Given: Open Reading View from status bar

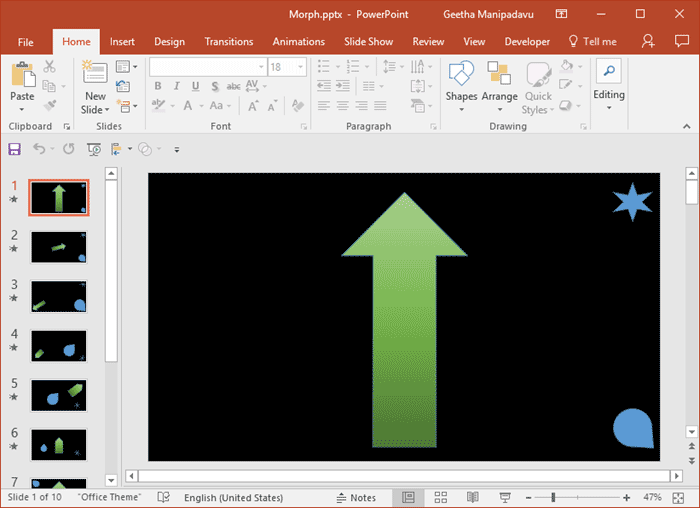Looking at the screenshot, I should coord(473,497).
